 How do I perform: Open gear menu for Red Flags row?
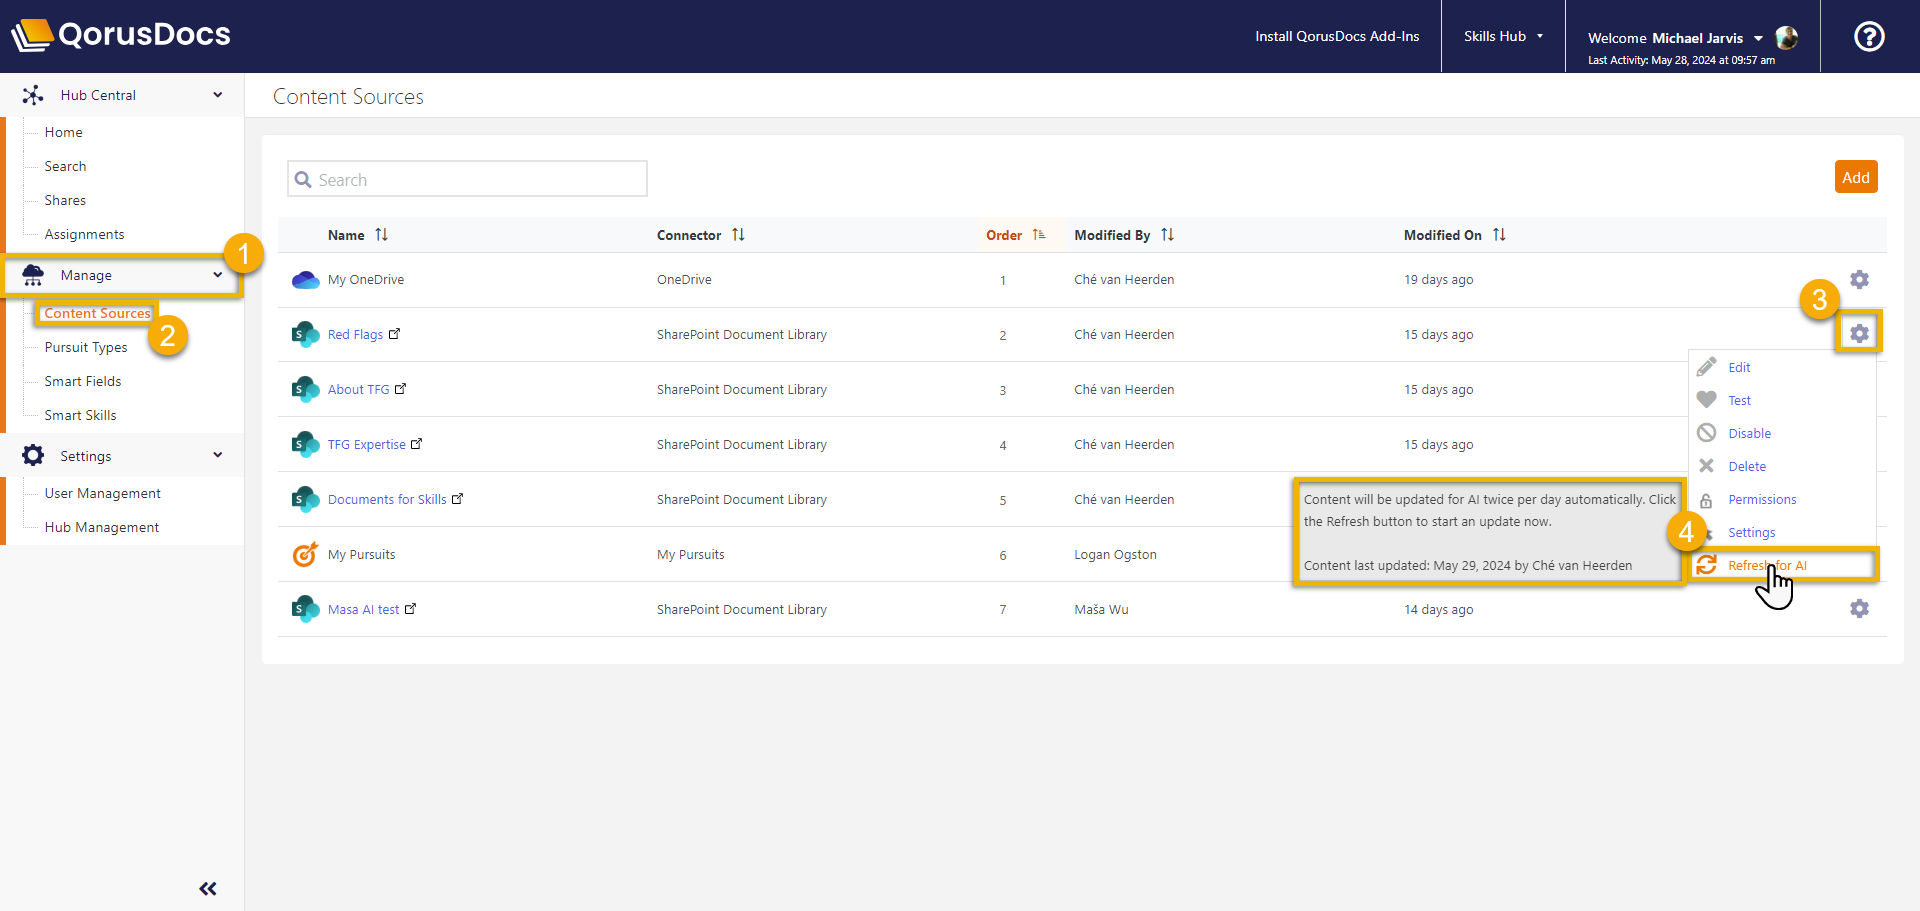tap(1859, 333)
